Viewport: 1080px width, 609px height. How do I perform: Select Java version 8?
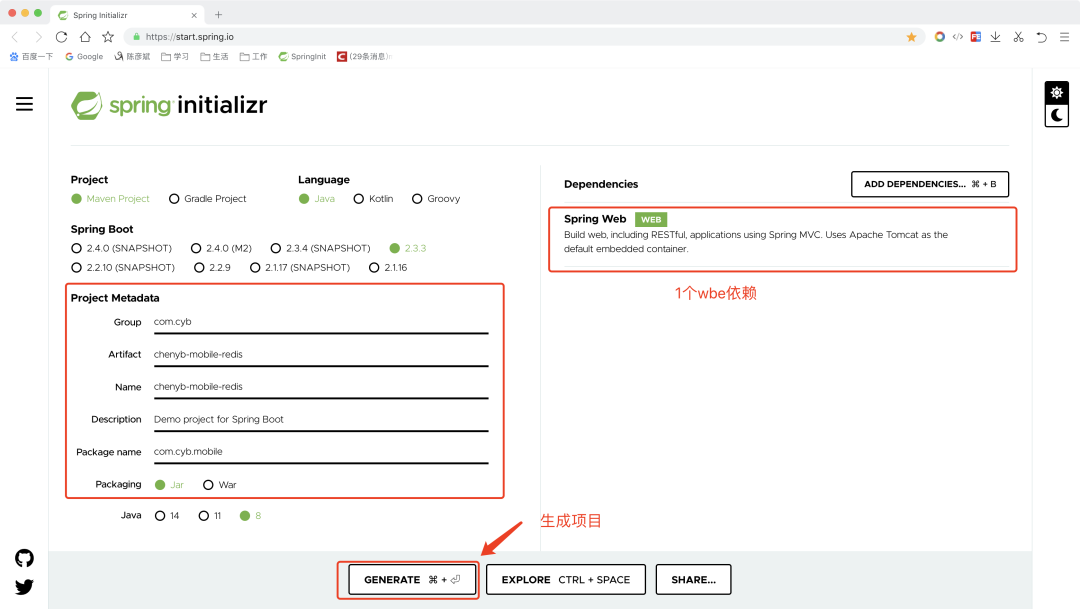pos(251,516)
